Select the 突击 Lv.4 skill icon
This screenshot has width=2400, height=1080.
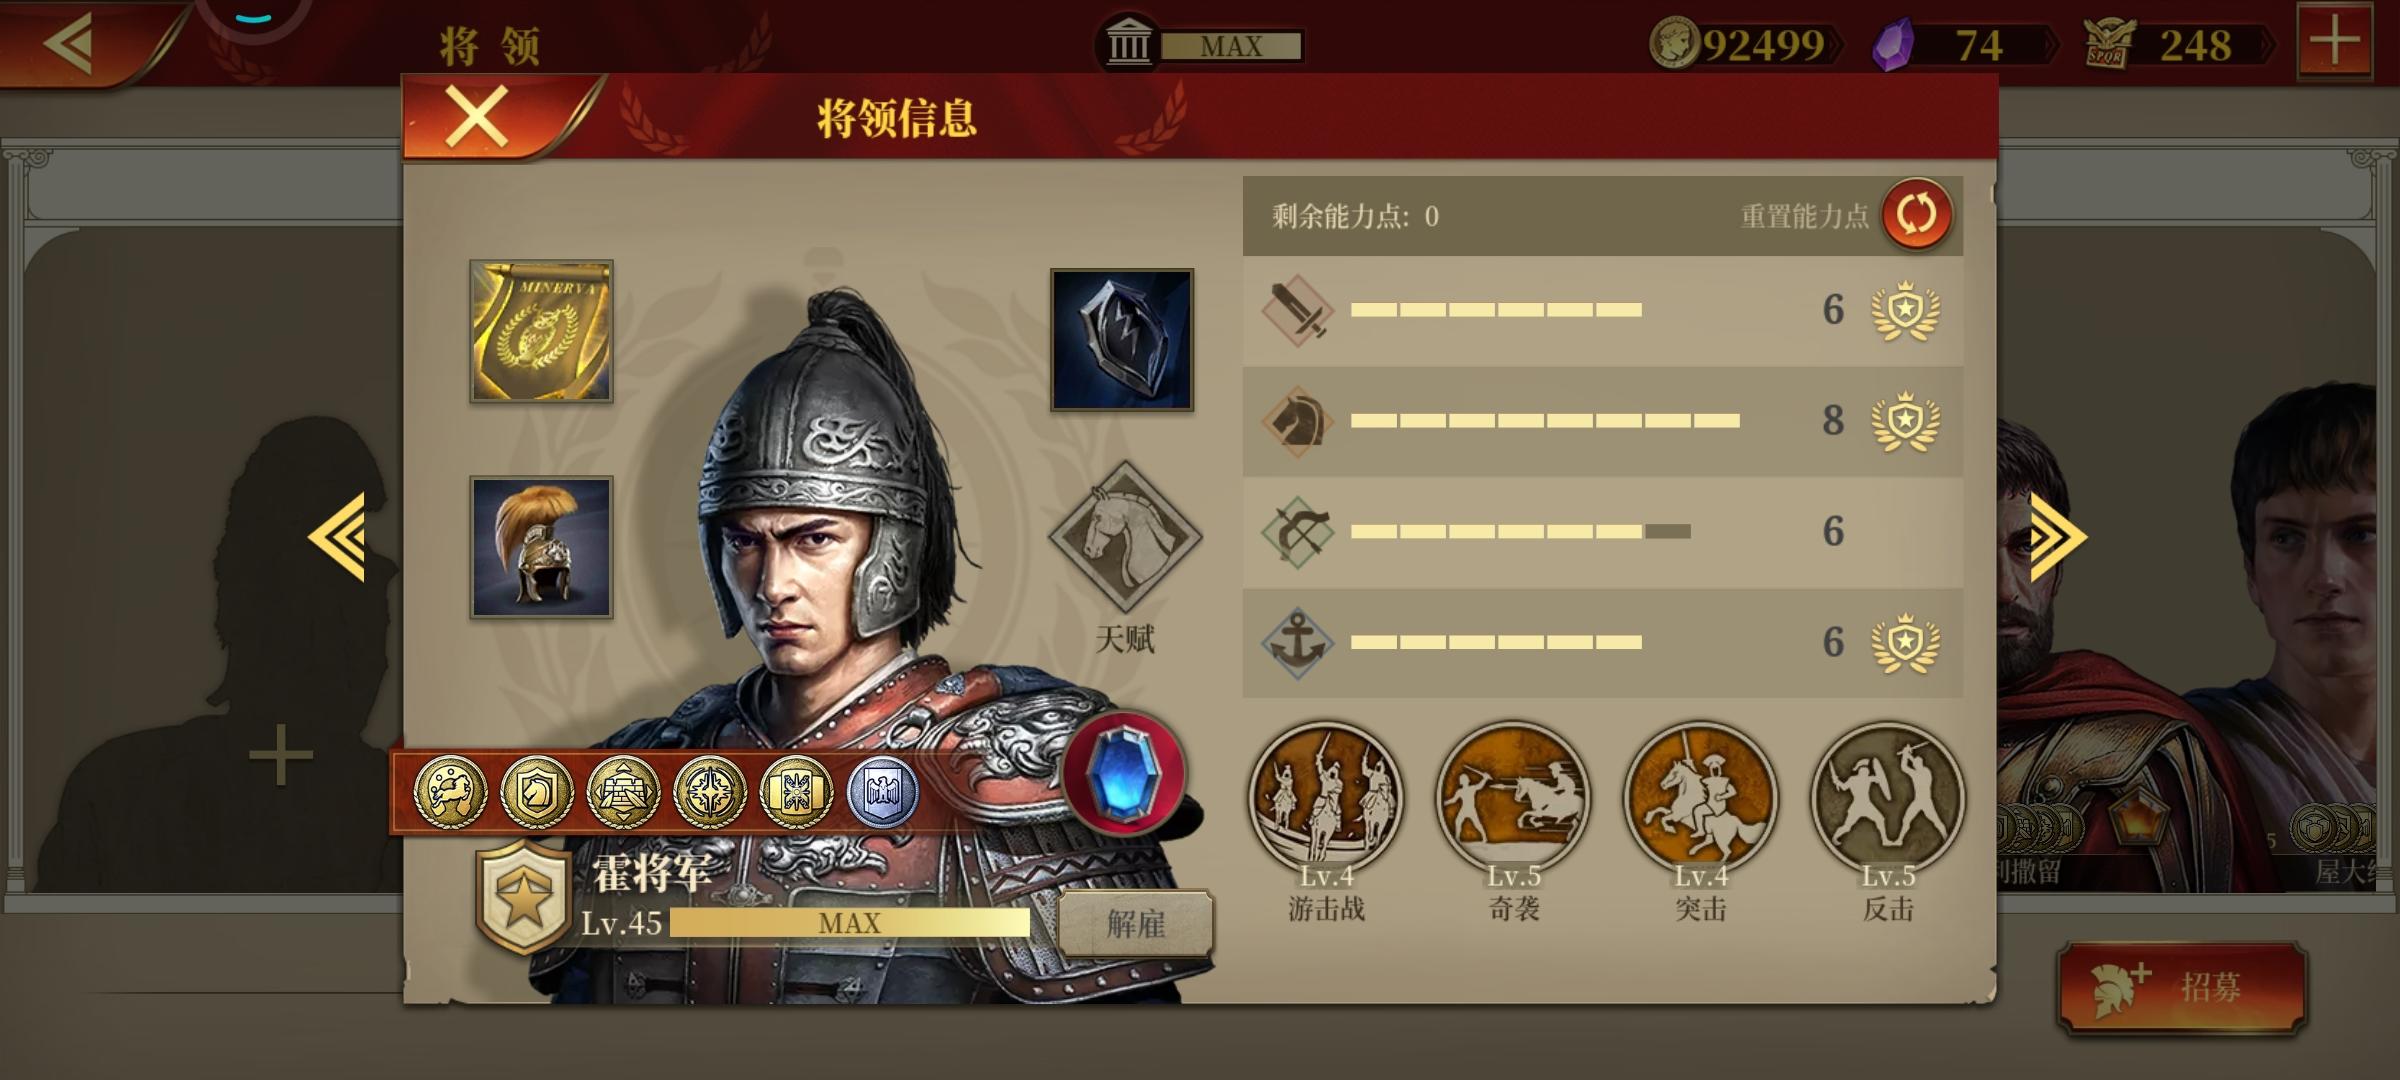1700,798
